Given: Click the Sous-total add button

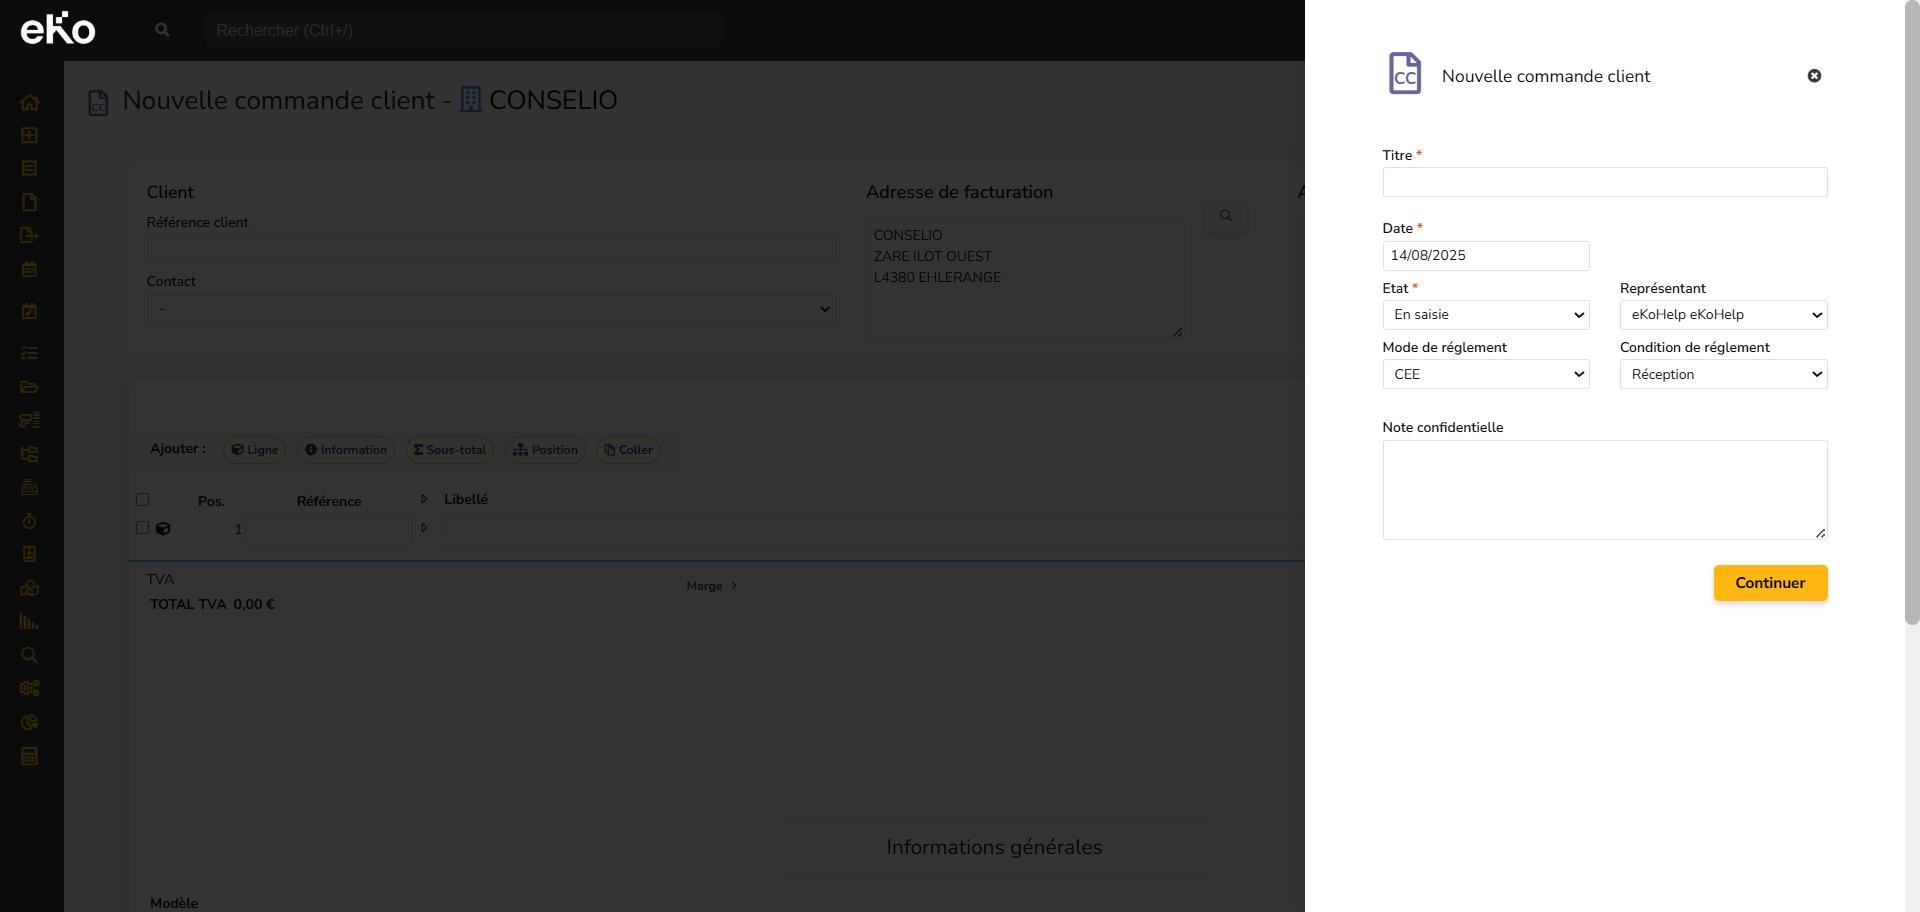Looking at the screenshot, I should 449,450.
